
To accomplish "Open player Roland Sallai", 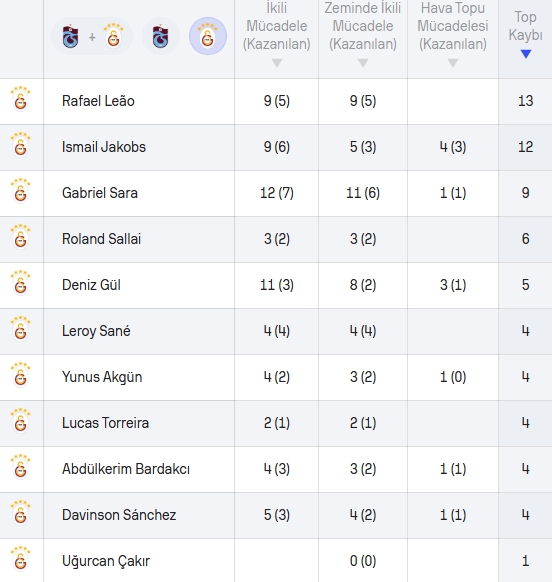I will (101, 239).
